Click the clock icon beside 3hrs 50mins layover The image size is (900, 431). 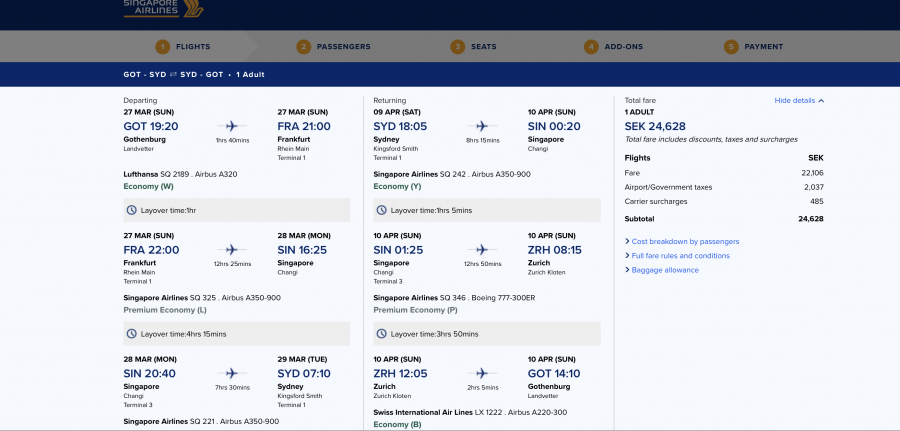[x=383, y=334]
